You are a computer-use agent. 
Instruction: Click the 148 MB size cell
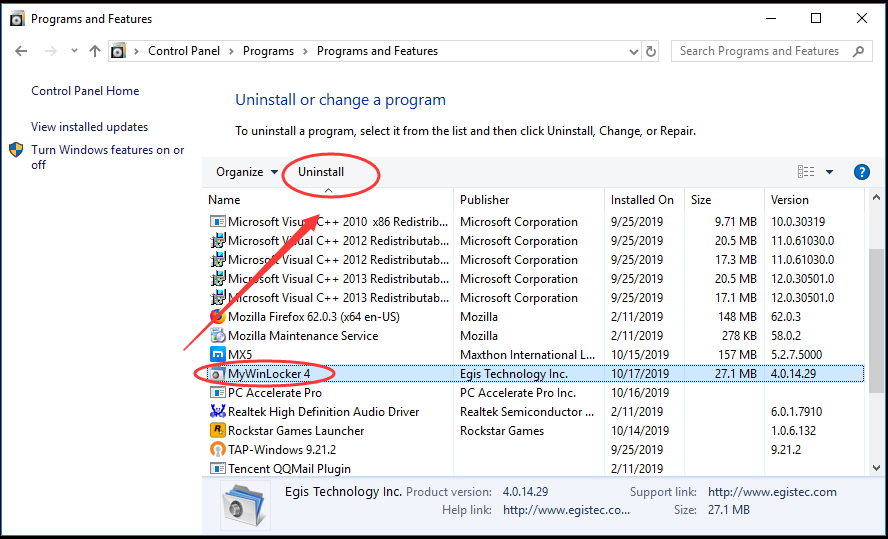[736, 316]
